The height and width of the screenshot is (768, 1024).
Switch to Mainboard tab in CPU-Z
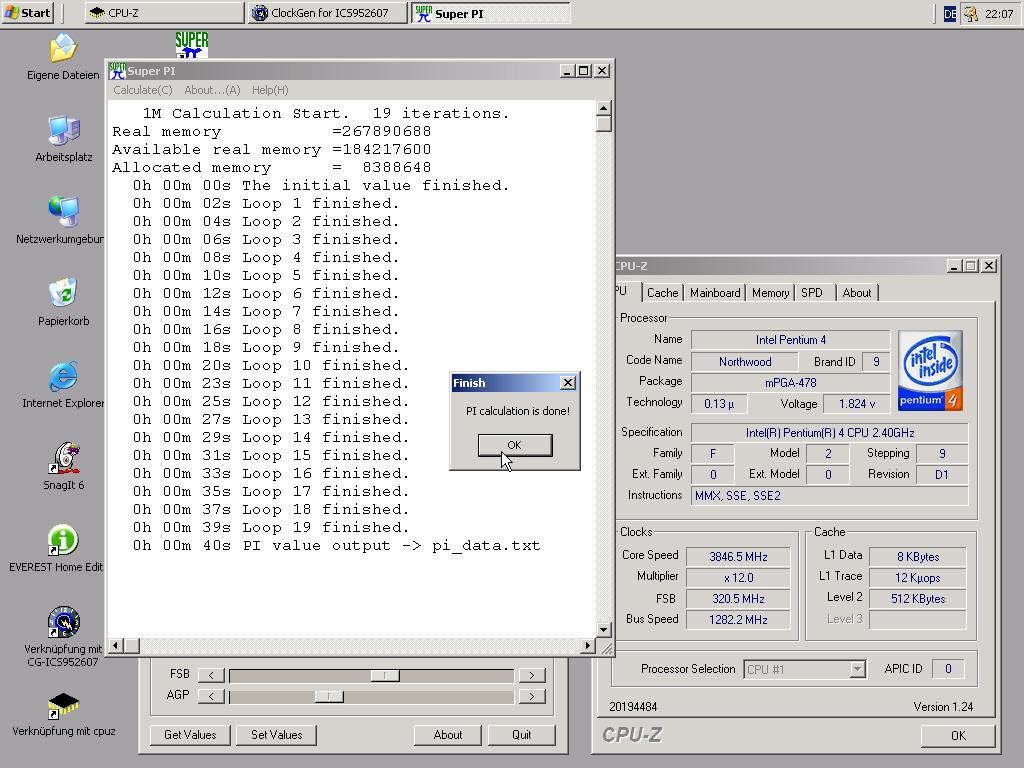click(x=715, y=293)
